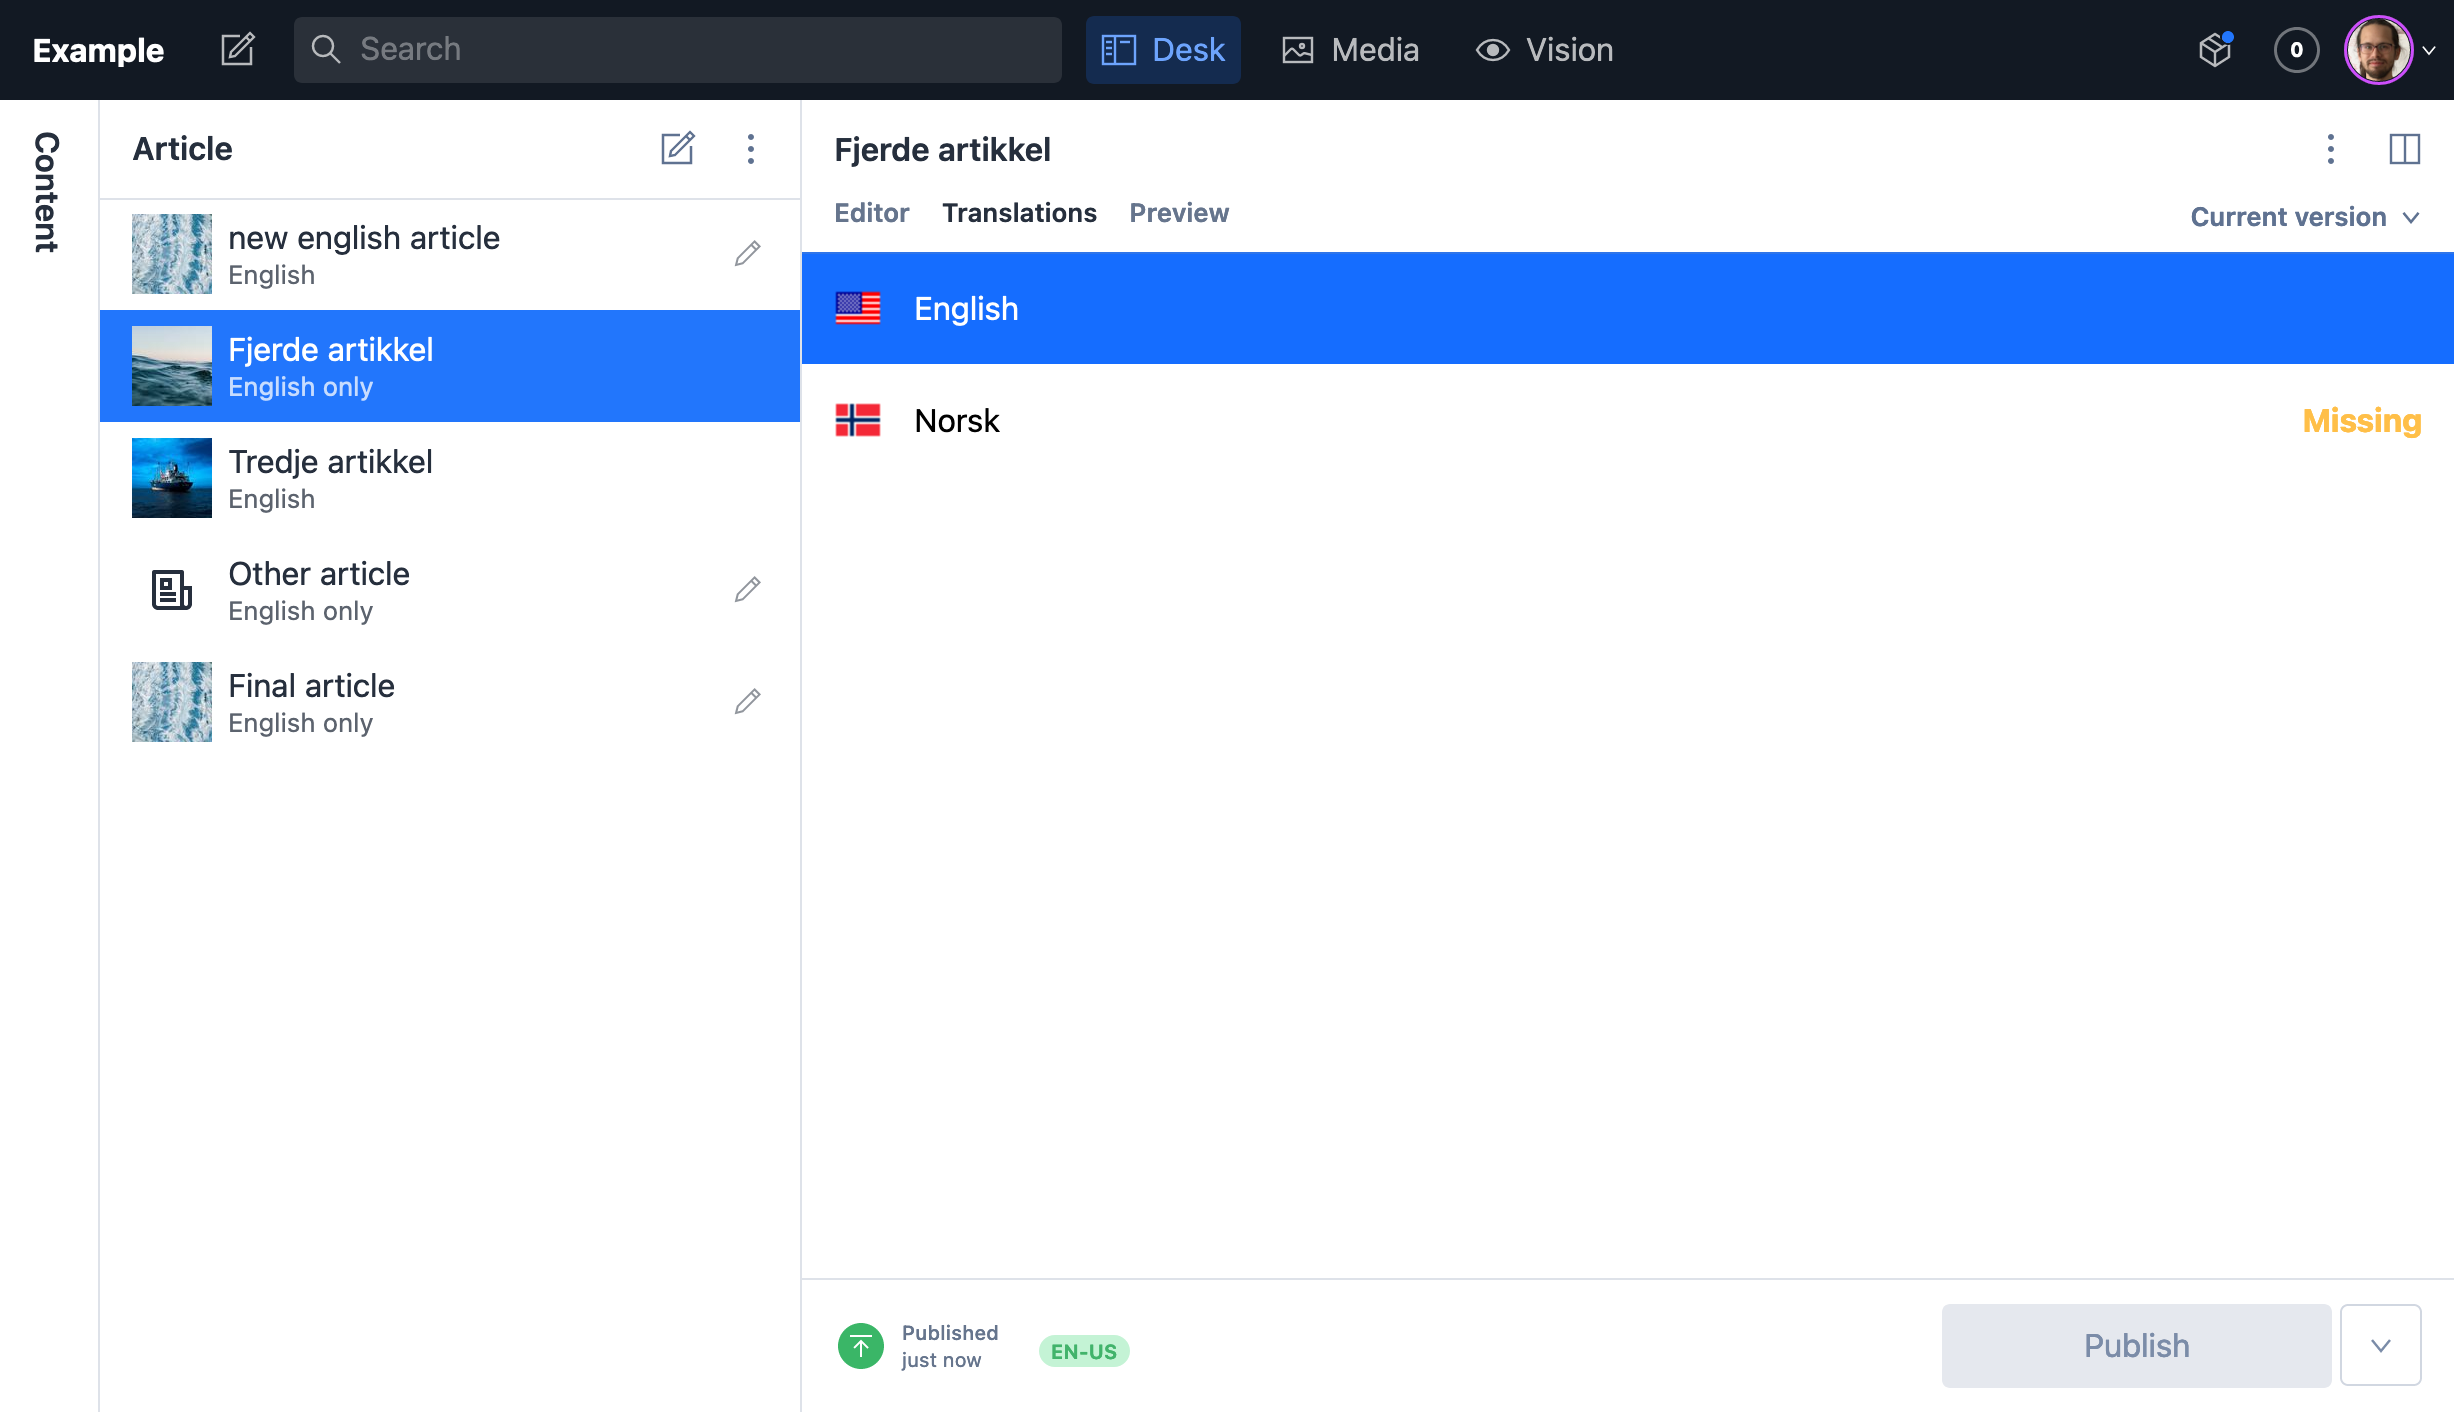Click the new document compose icon in top navbar

tap(237, 49)
